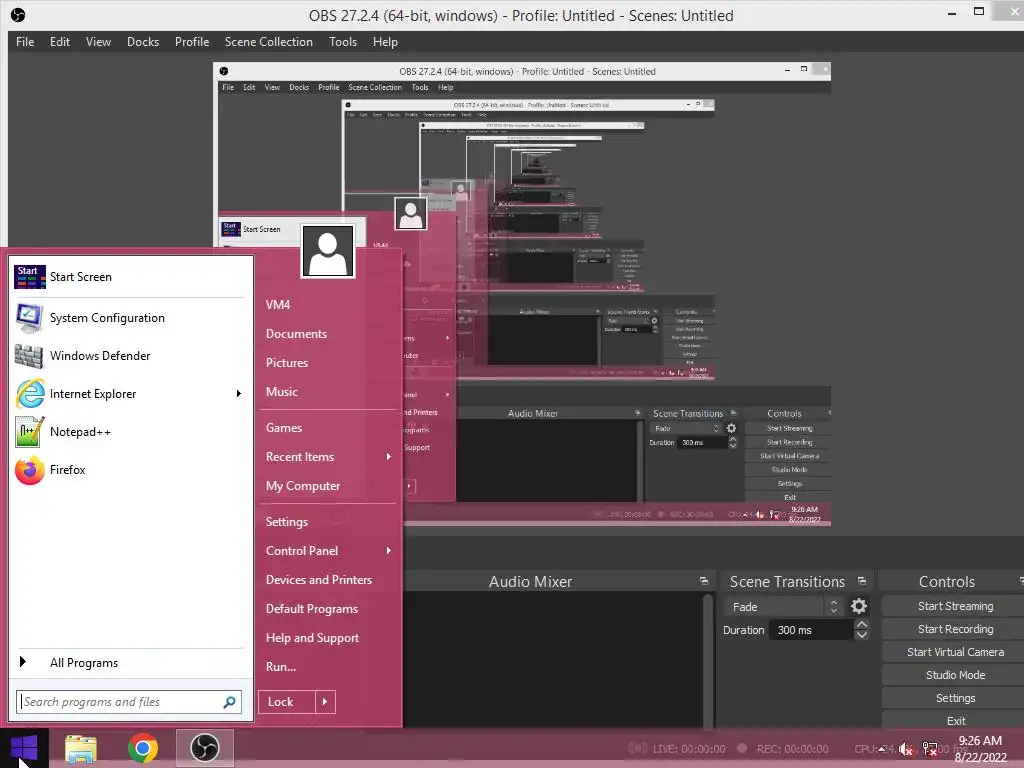The height and width of the screenshot is (768, 1024).
Task: Pop out the Scene Transitions dock
Action: point(862,581)
